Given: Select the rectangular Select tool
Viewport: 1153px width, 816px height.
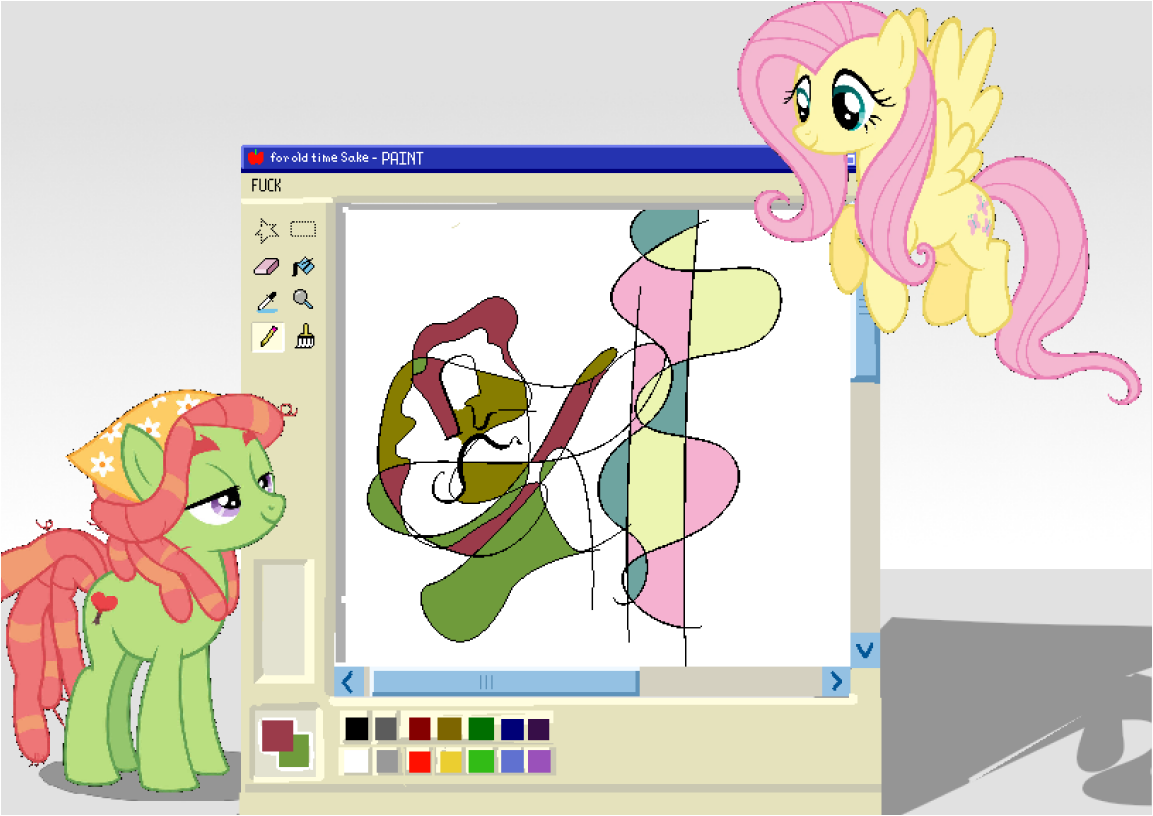Looking at the screenshot, I should (x=305, y=228).
